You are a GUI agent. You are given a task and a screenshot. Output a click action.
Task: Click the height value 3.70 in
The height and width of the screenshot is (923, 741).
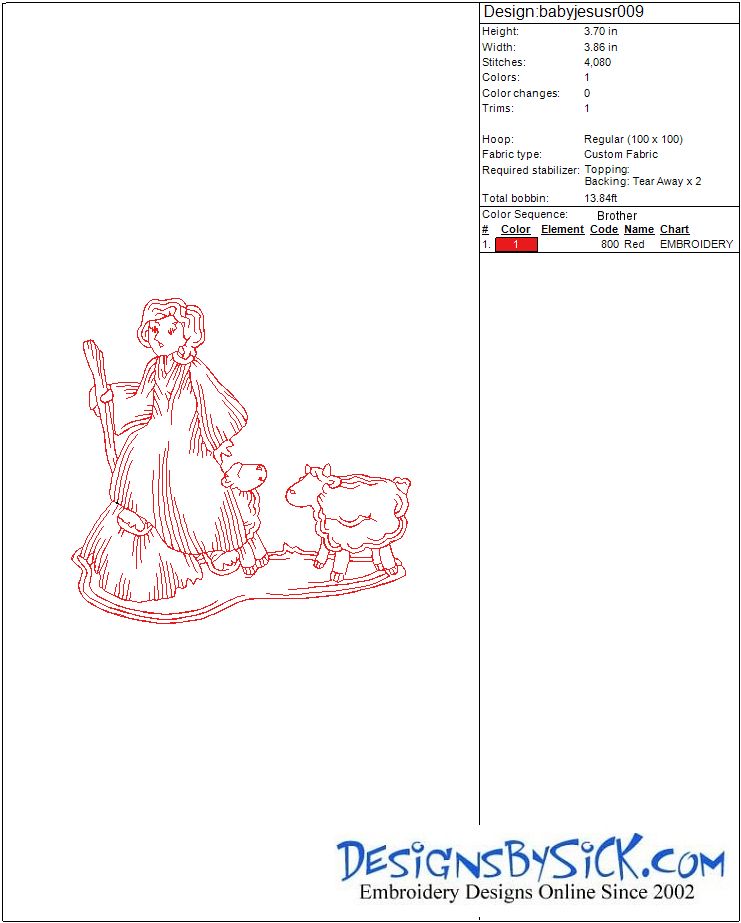(x=600, y=31)
